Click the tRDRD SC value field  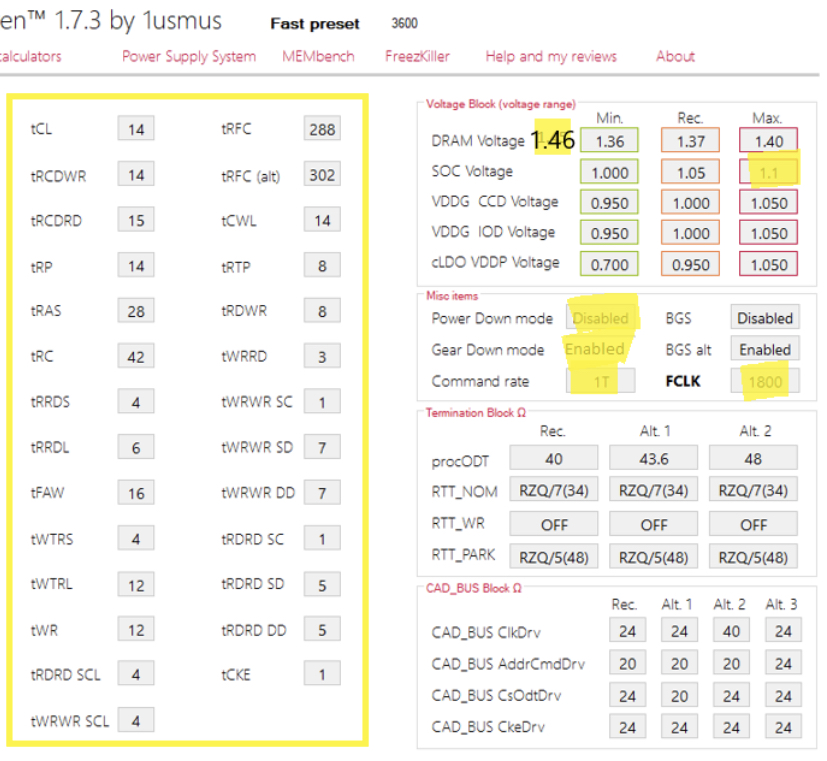322,538
